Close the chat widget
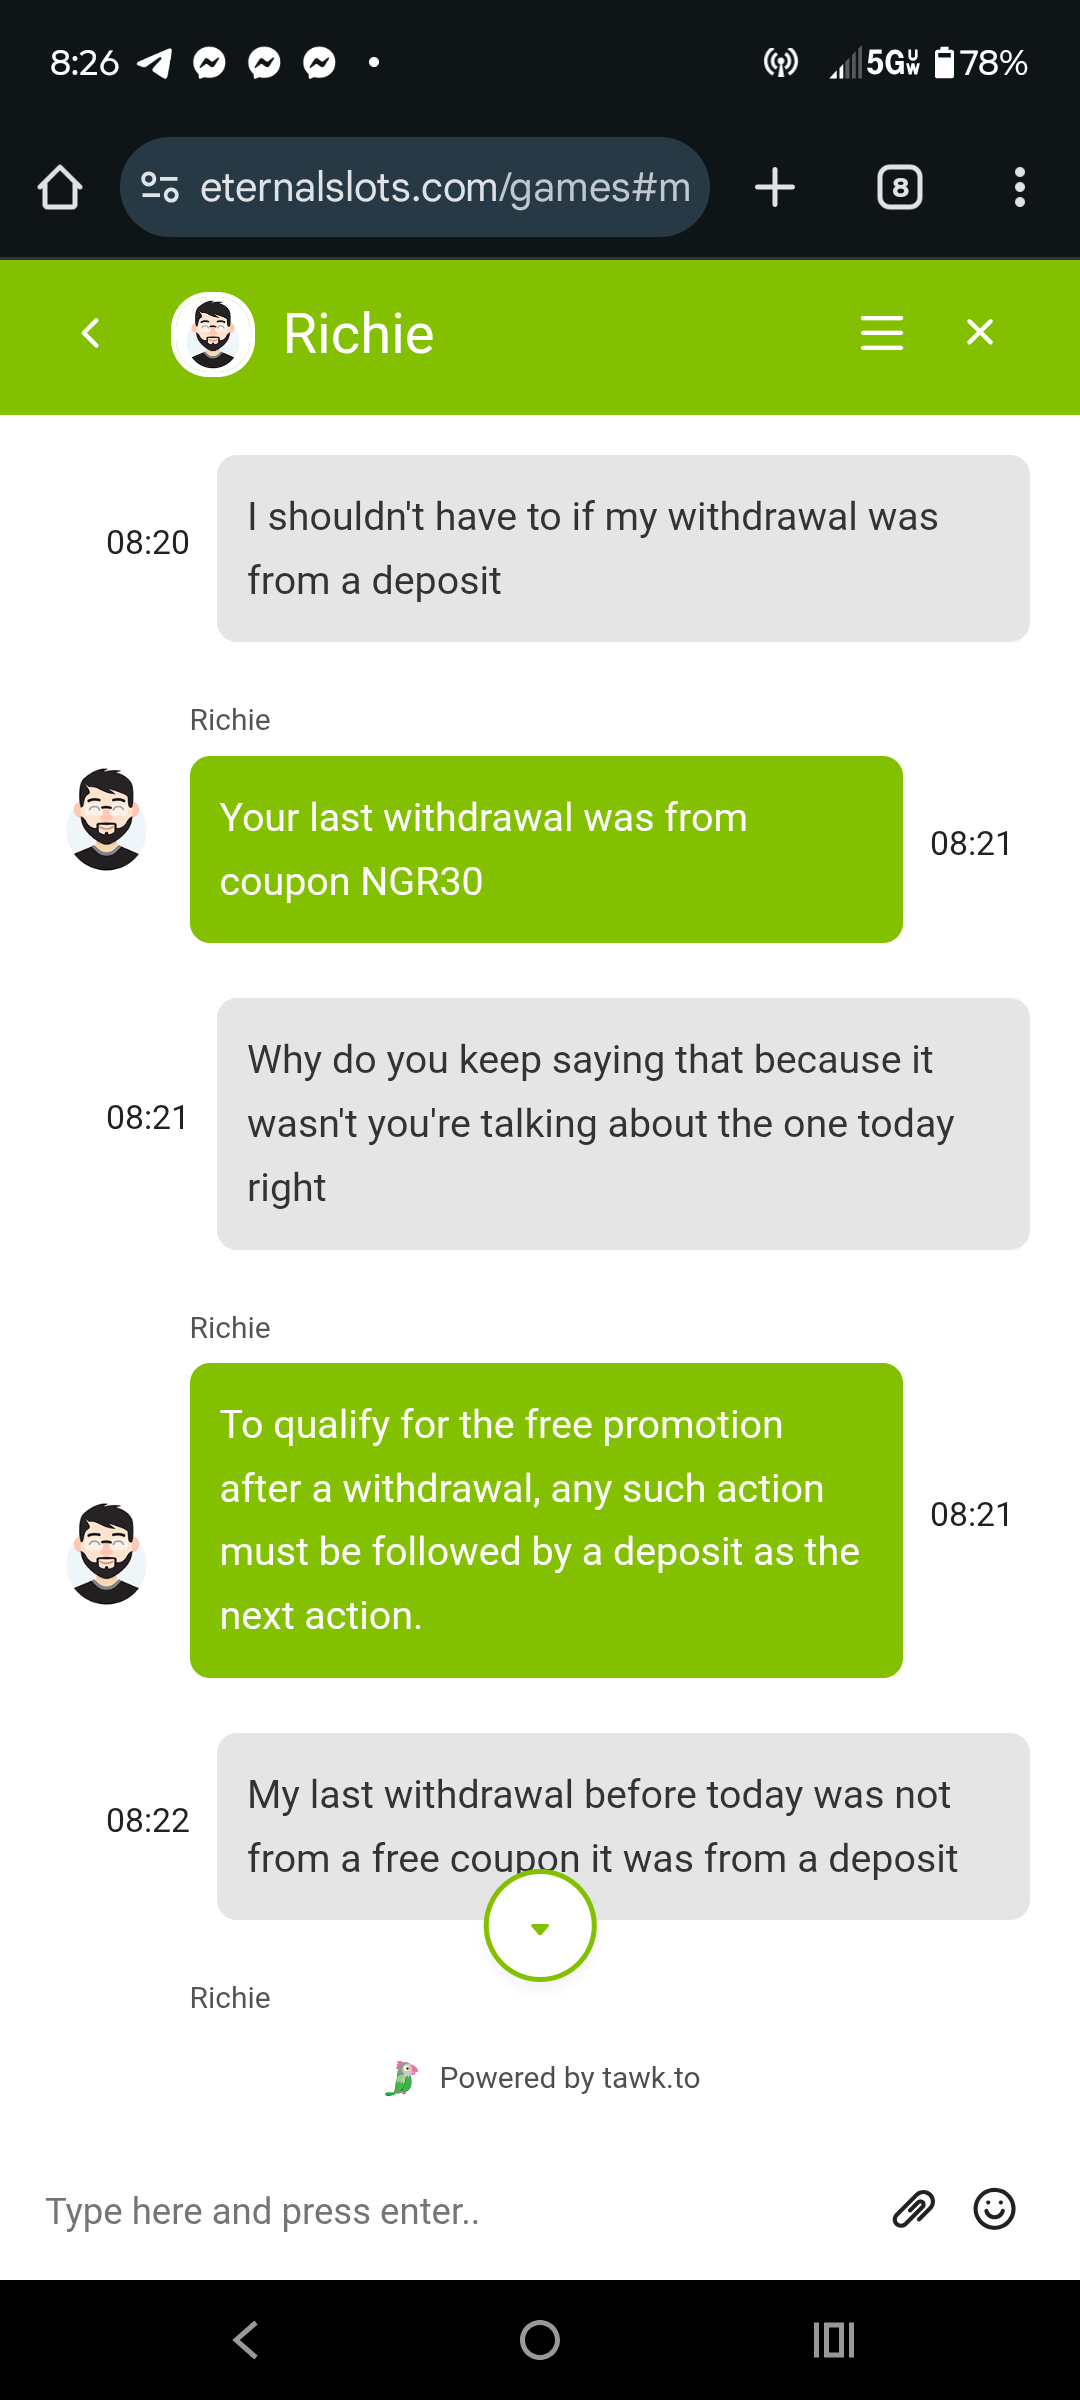The width and height of the screenshot is (1080, 2400). tap(980, 333)
